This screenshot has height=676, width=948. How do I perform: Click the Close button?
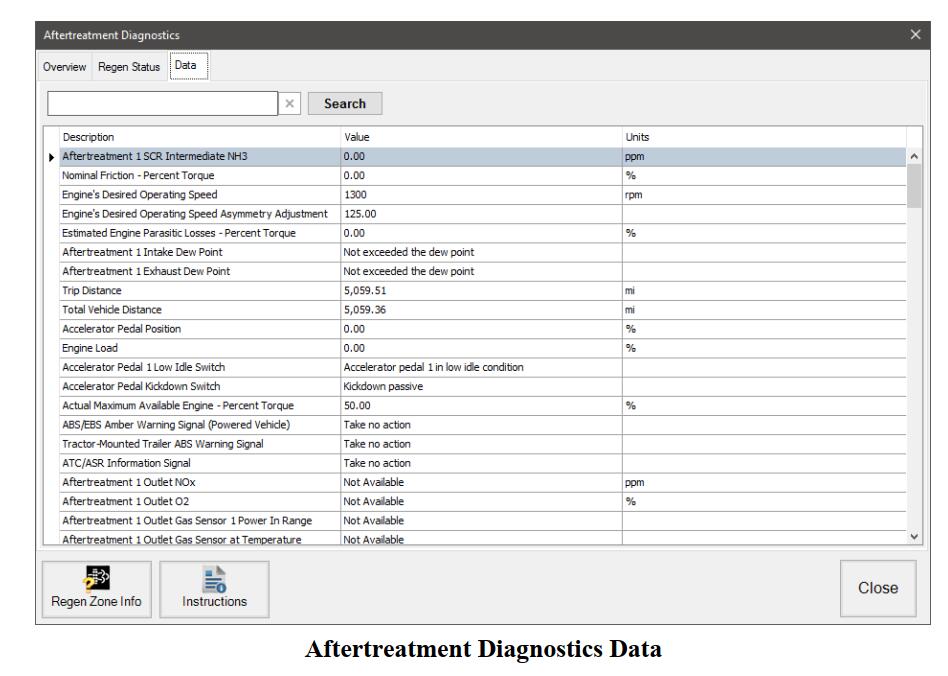[x=878, y=588]
